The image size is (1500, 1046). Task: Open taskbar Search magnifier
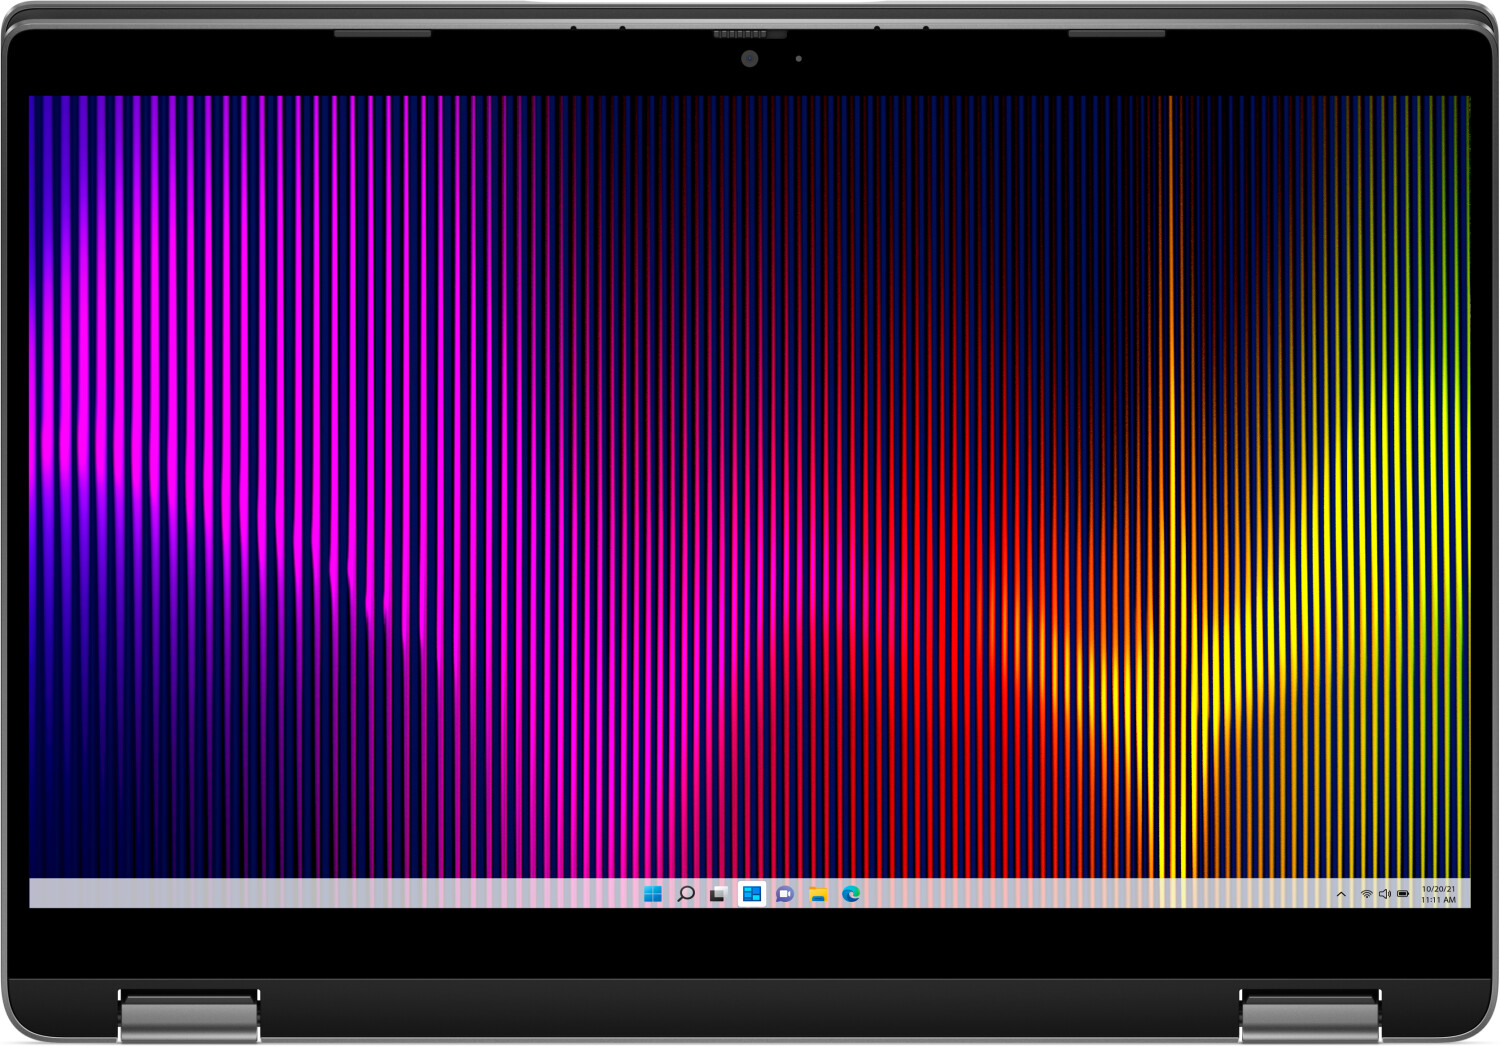[x=686, y=894]
